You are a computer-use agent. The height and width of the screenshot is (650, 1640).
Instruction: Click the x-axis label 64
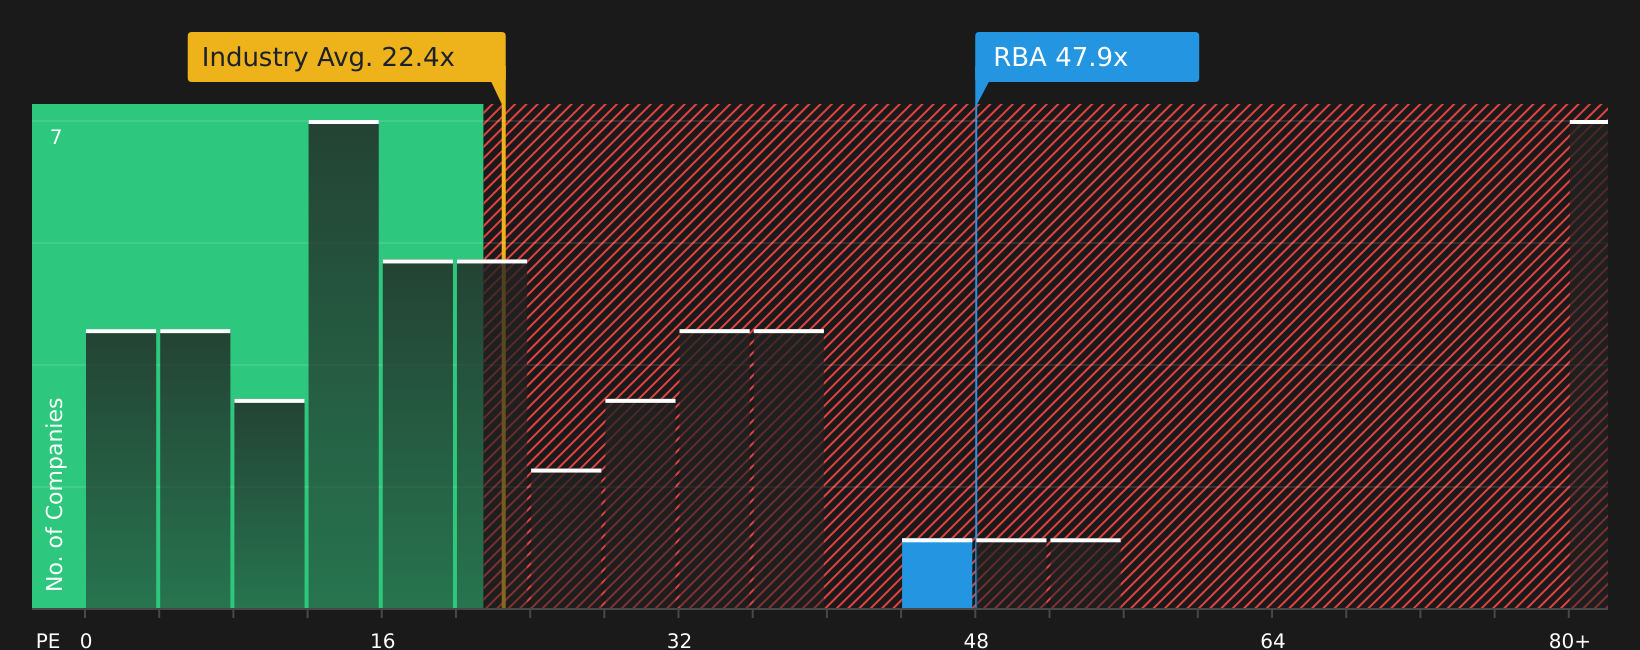[1272, 641]
